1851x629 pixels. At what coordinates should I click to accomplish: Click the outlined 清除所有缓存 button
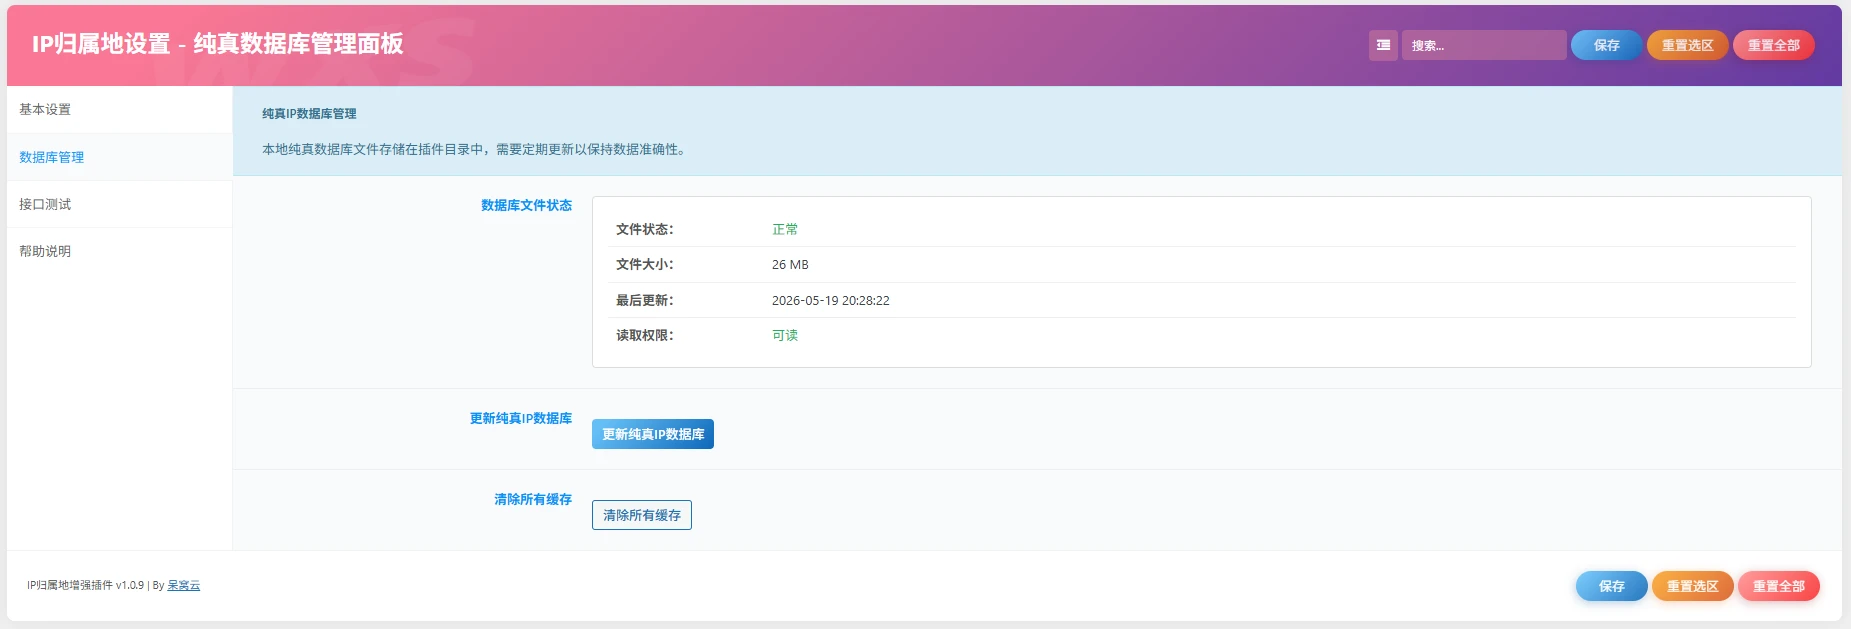(x=642, y=515)
